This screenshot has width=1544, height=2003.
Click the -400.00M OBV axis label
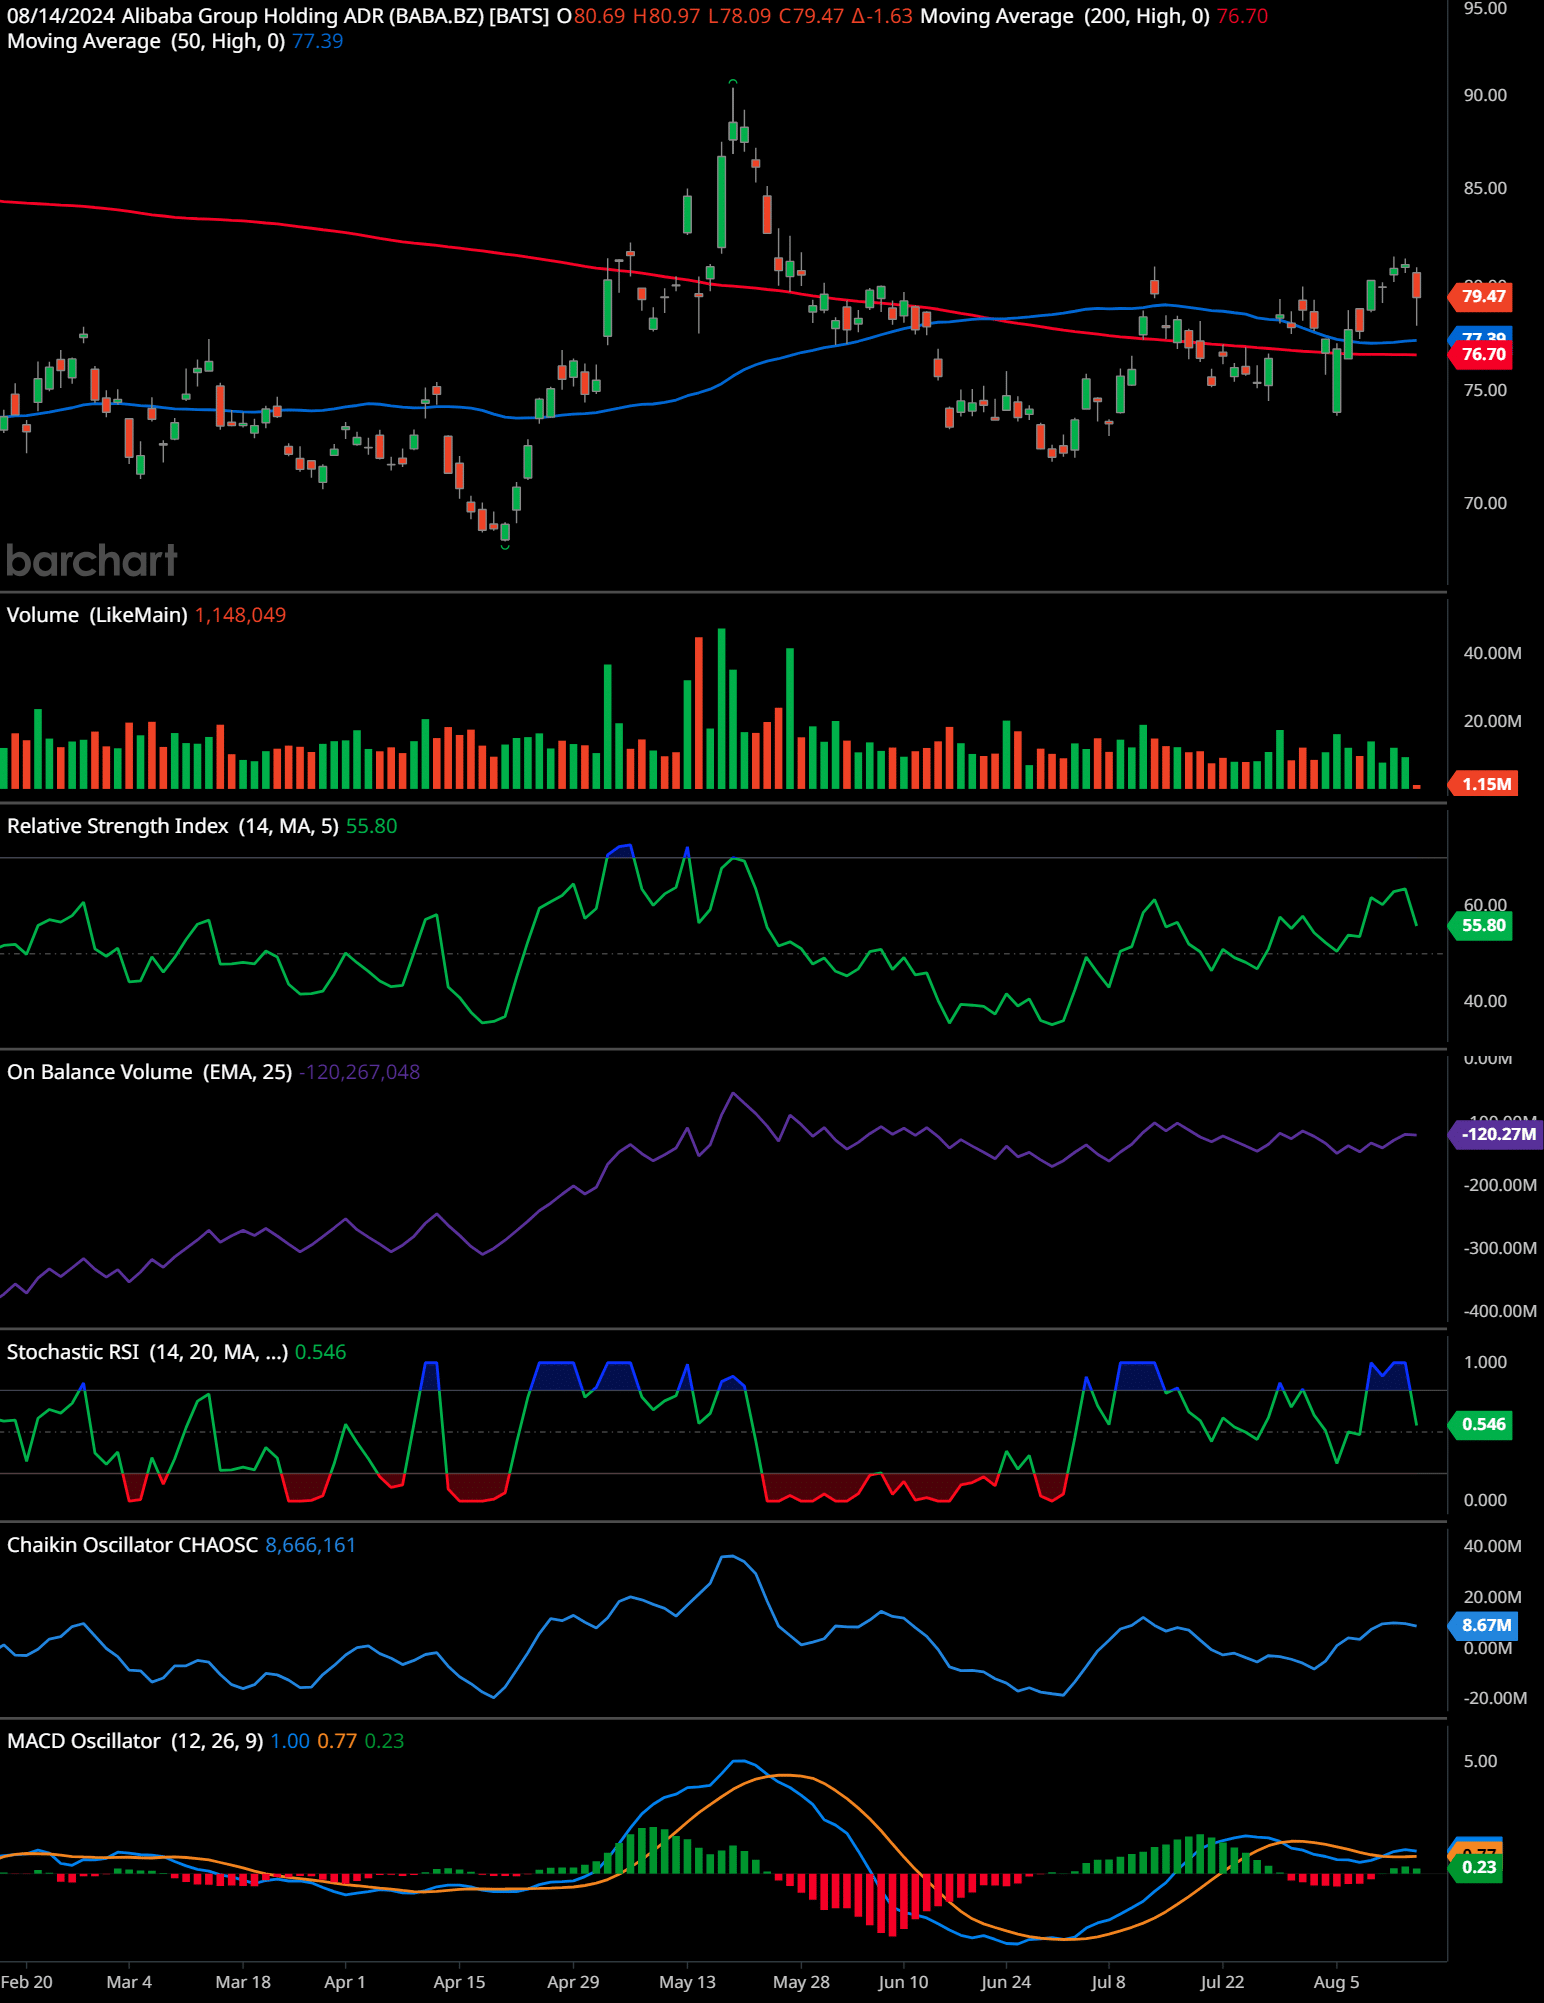point(1500,1311)
